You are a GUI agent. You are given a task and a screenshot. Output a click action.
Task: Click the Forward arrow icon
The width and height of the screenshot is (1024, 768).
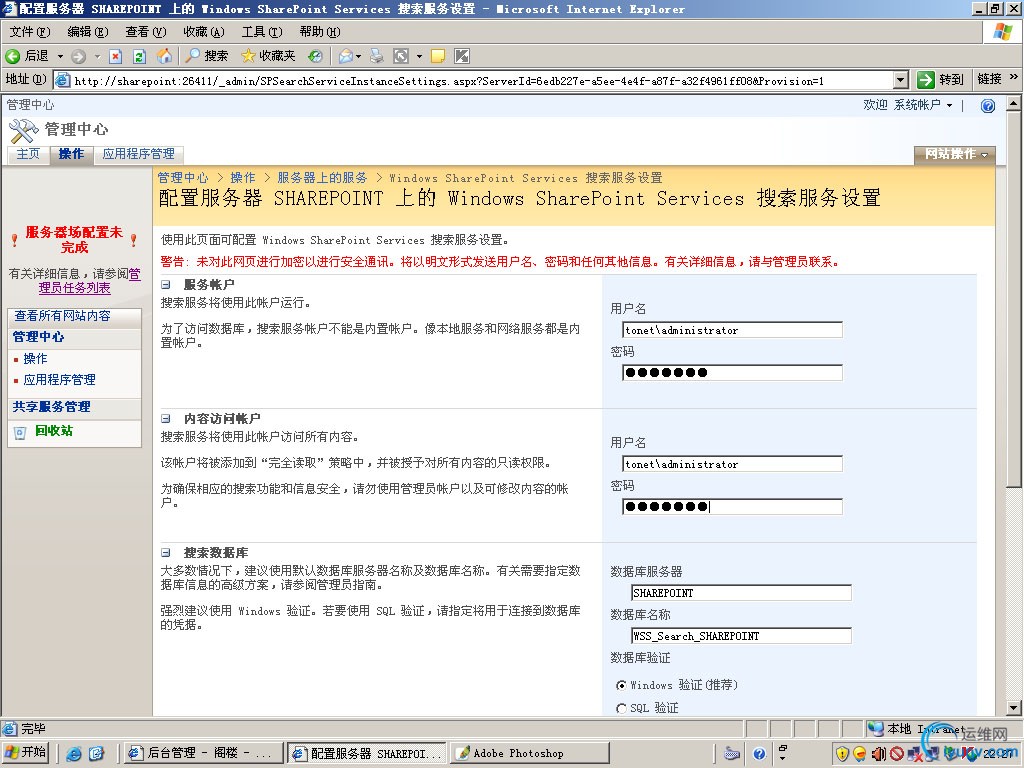pyautogui.click(x=78, y=56)
